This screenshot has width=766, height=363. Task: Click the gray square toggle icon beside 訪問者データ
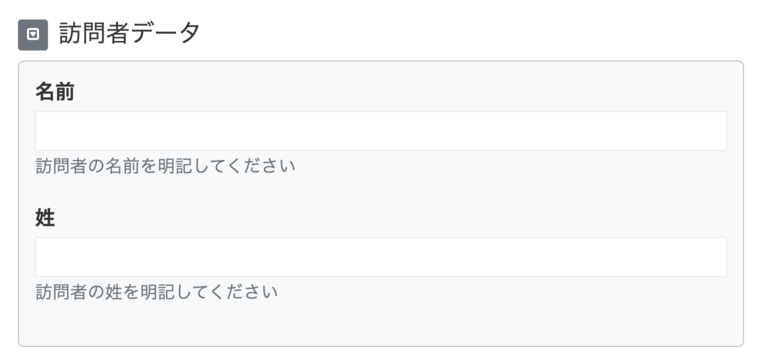[x=33, y=35]
